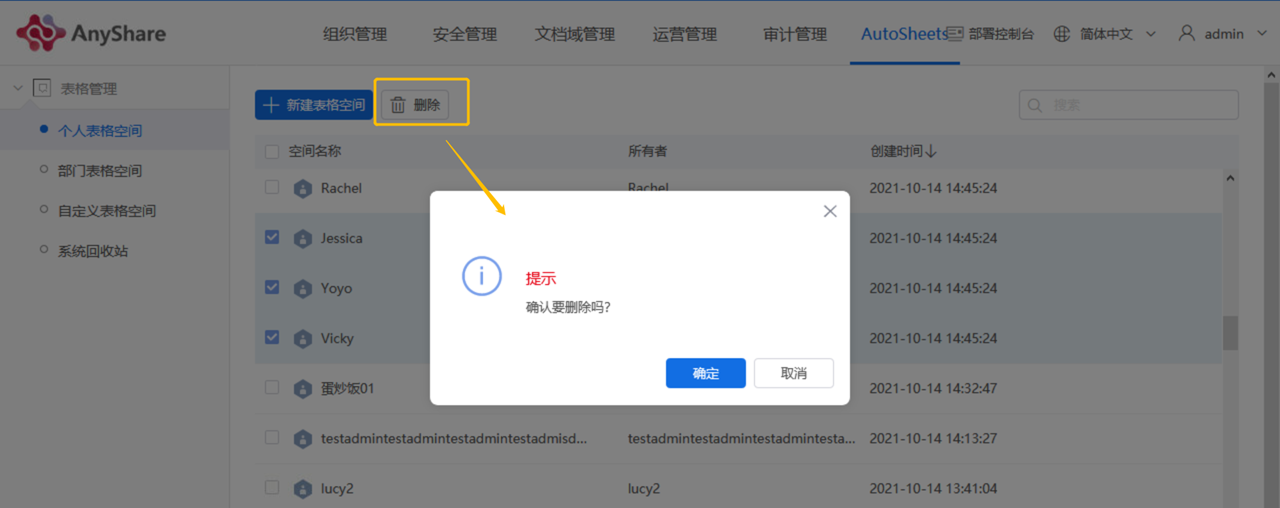This screenshot has height=508, width=1280.
Task: Toggle the select-all header checkbox
Action: (x=272, y=152)
